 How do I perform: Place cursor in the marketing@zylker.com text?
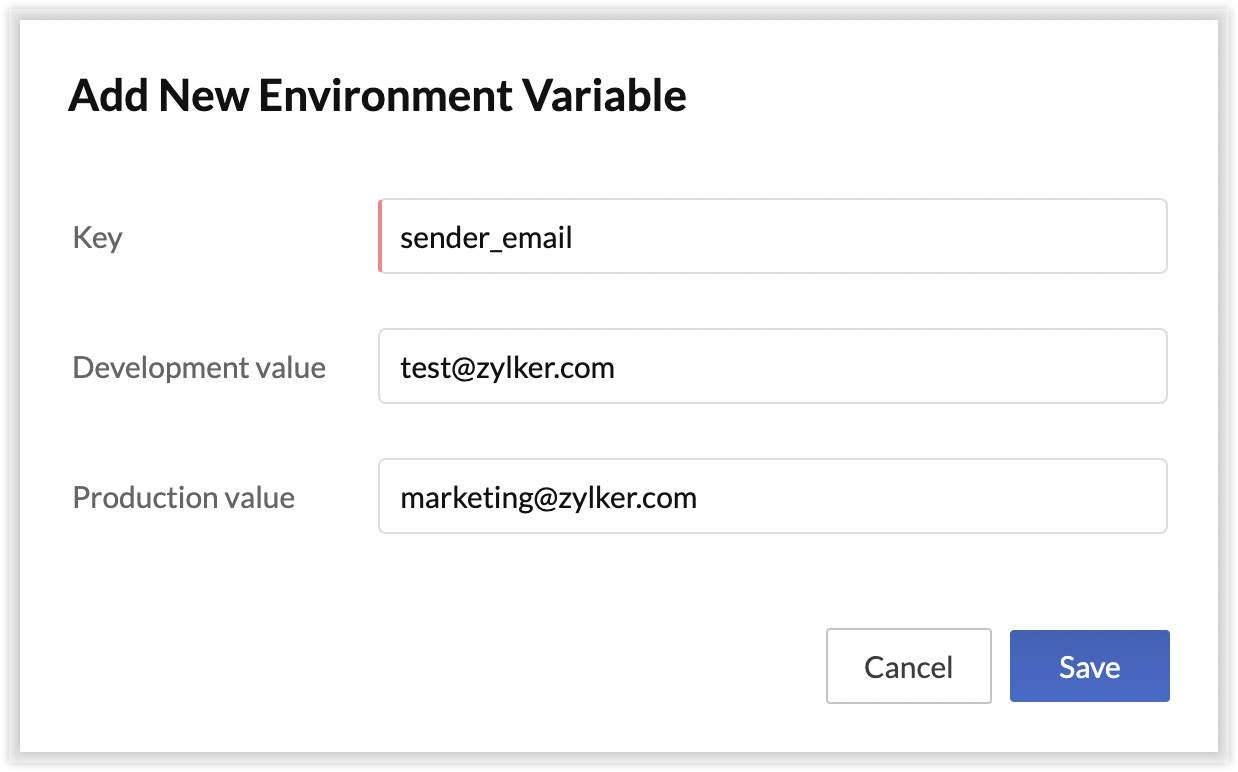[548, 498]
